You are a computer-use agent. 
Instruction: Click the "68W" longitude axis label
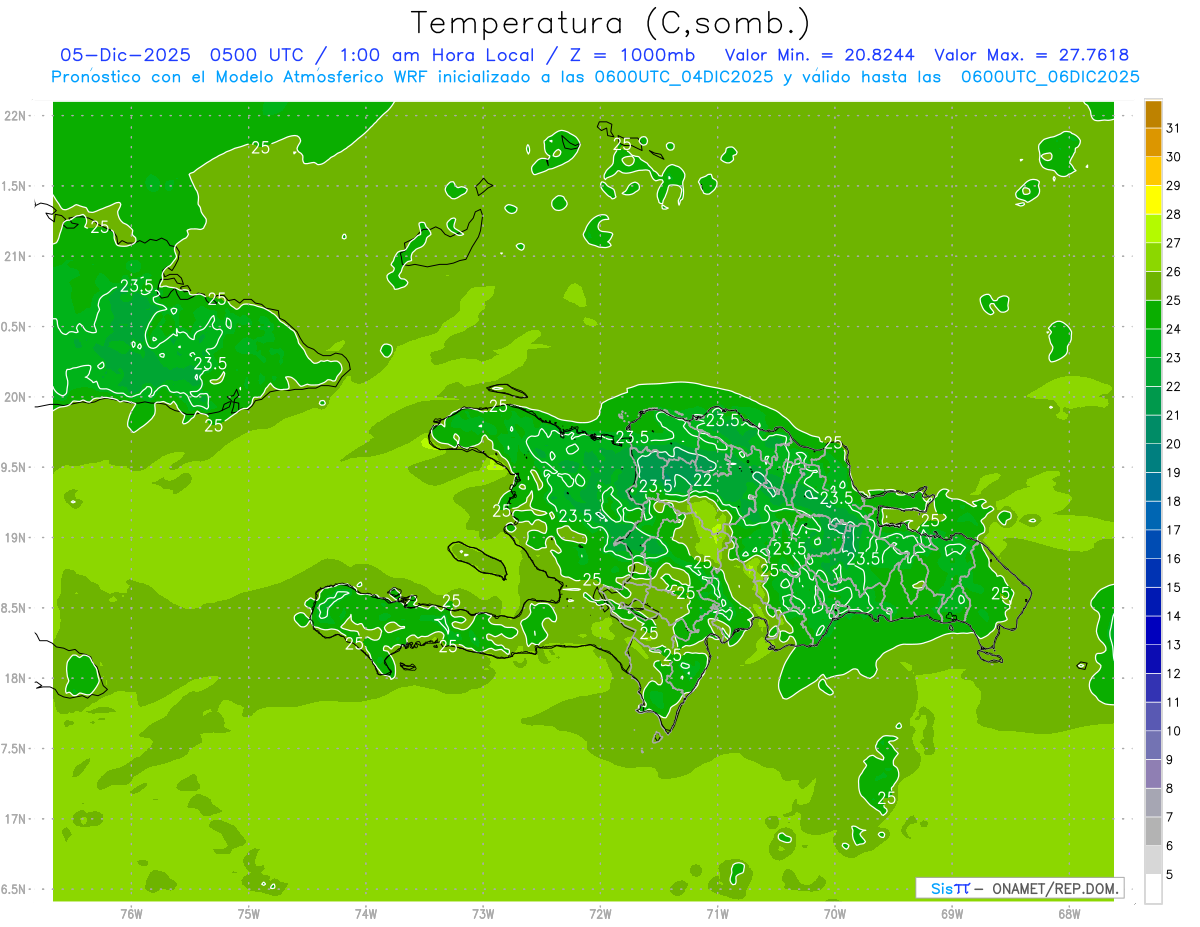[1069, 914]
